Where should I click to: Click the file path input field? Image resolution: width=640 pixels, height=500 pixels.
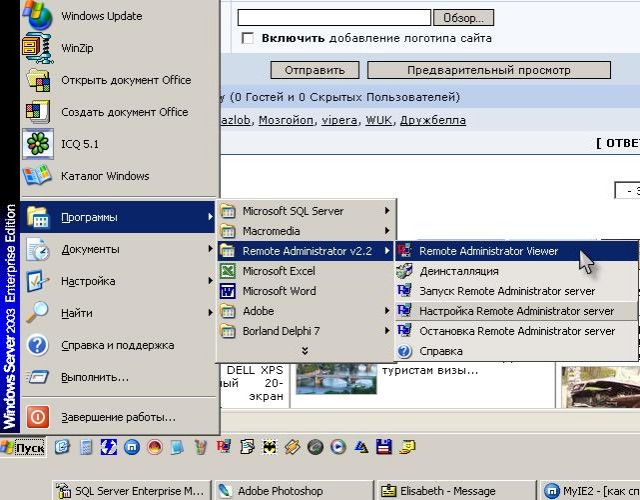click(x=334, y=18)
